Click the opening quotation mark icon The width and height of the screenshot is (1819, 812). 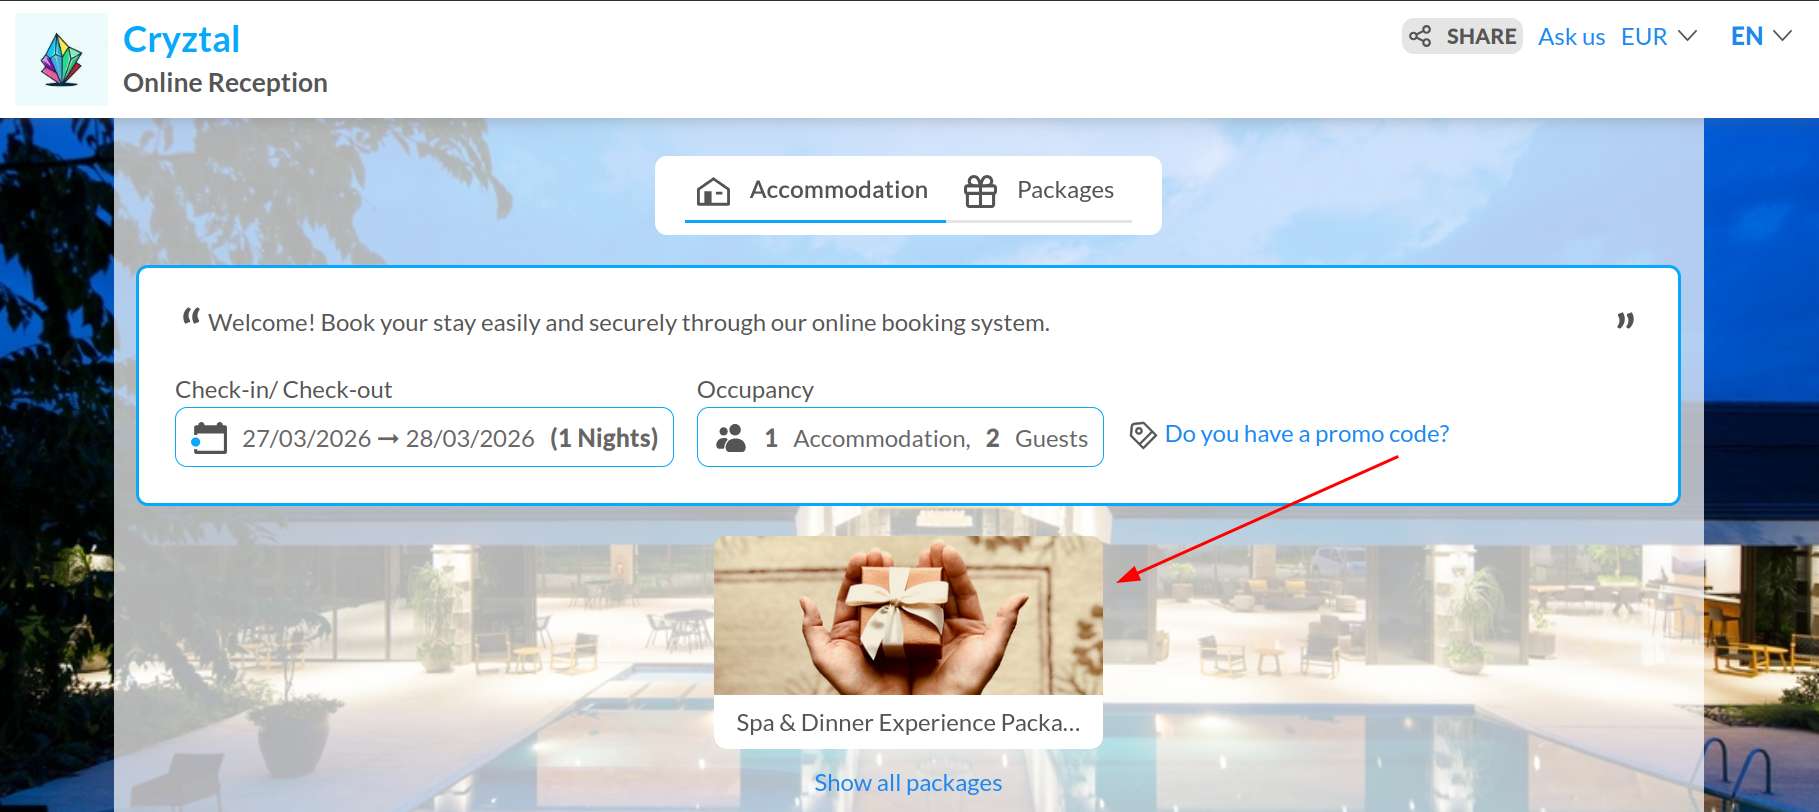pos(191,317)
